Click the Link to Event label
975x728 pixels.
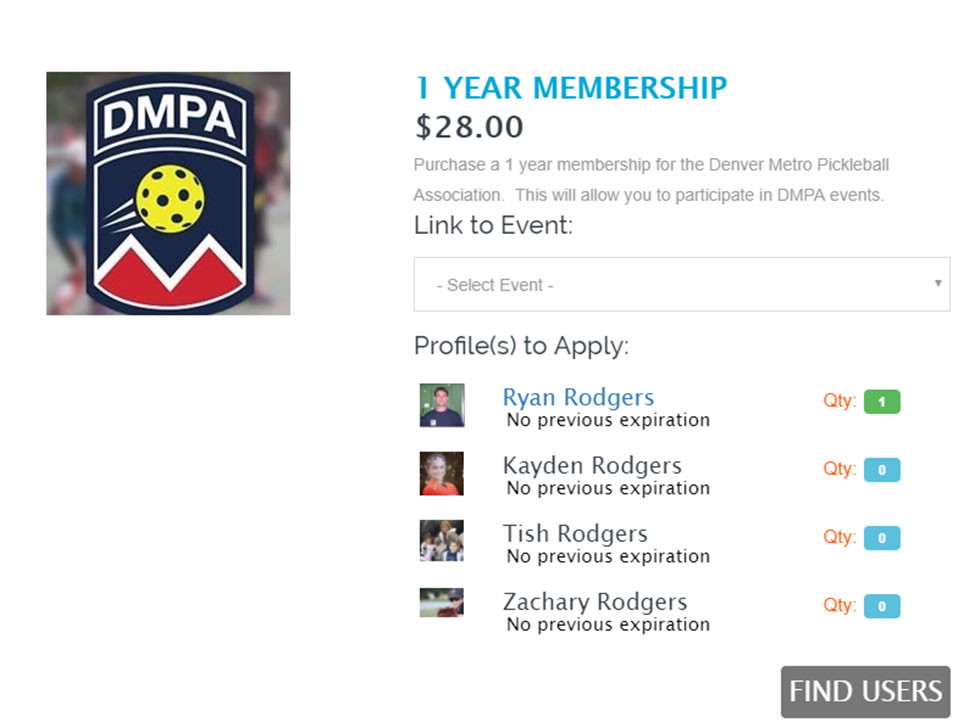(493, 225)
